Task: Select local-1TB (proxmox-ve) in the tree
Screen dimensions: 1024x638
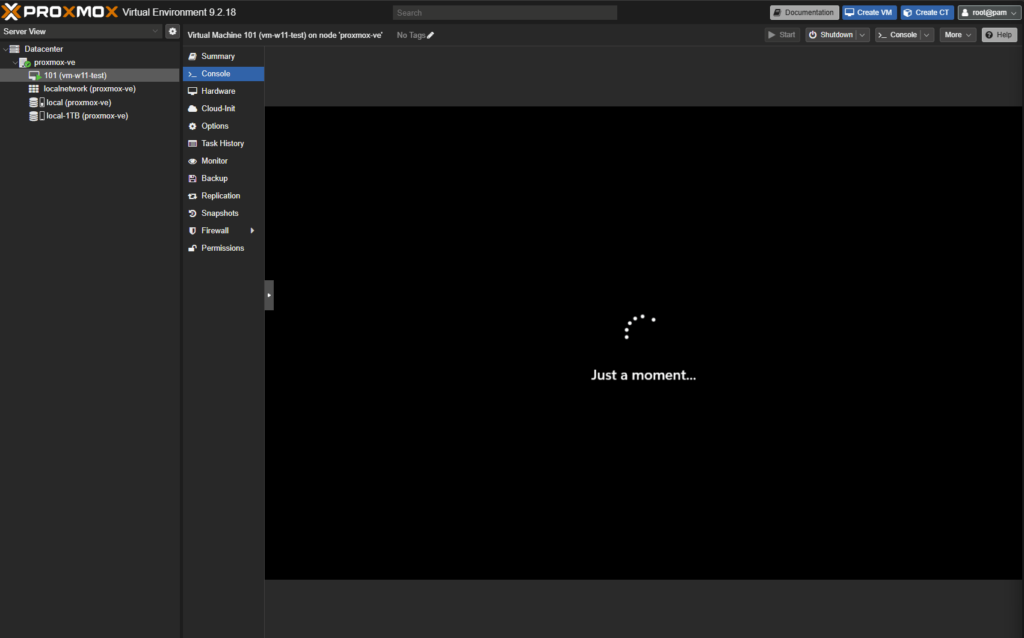Action: 89,116
